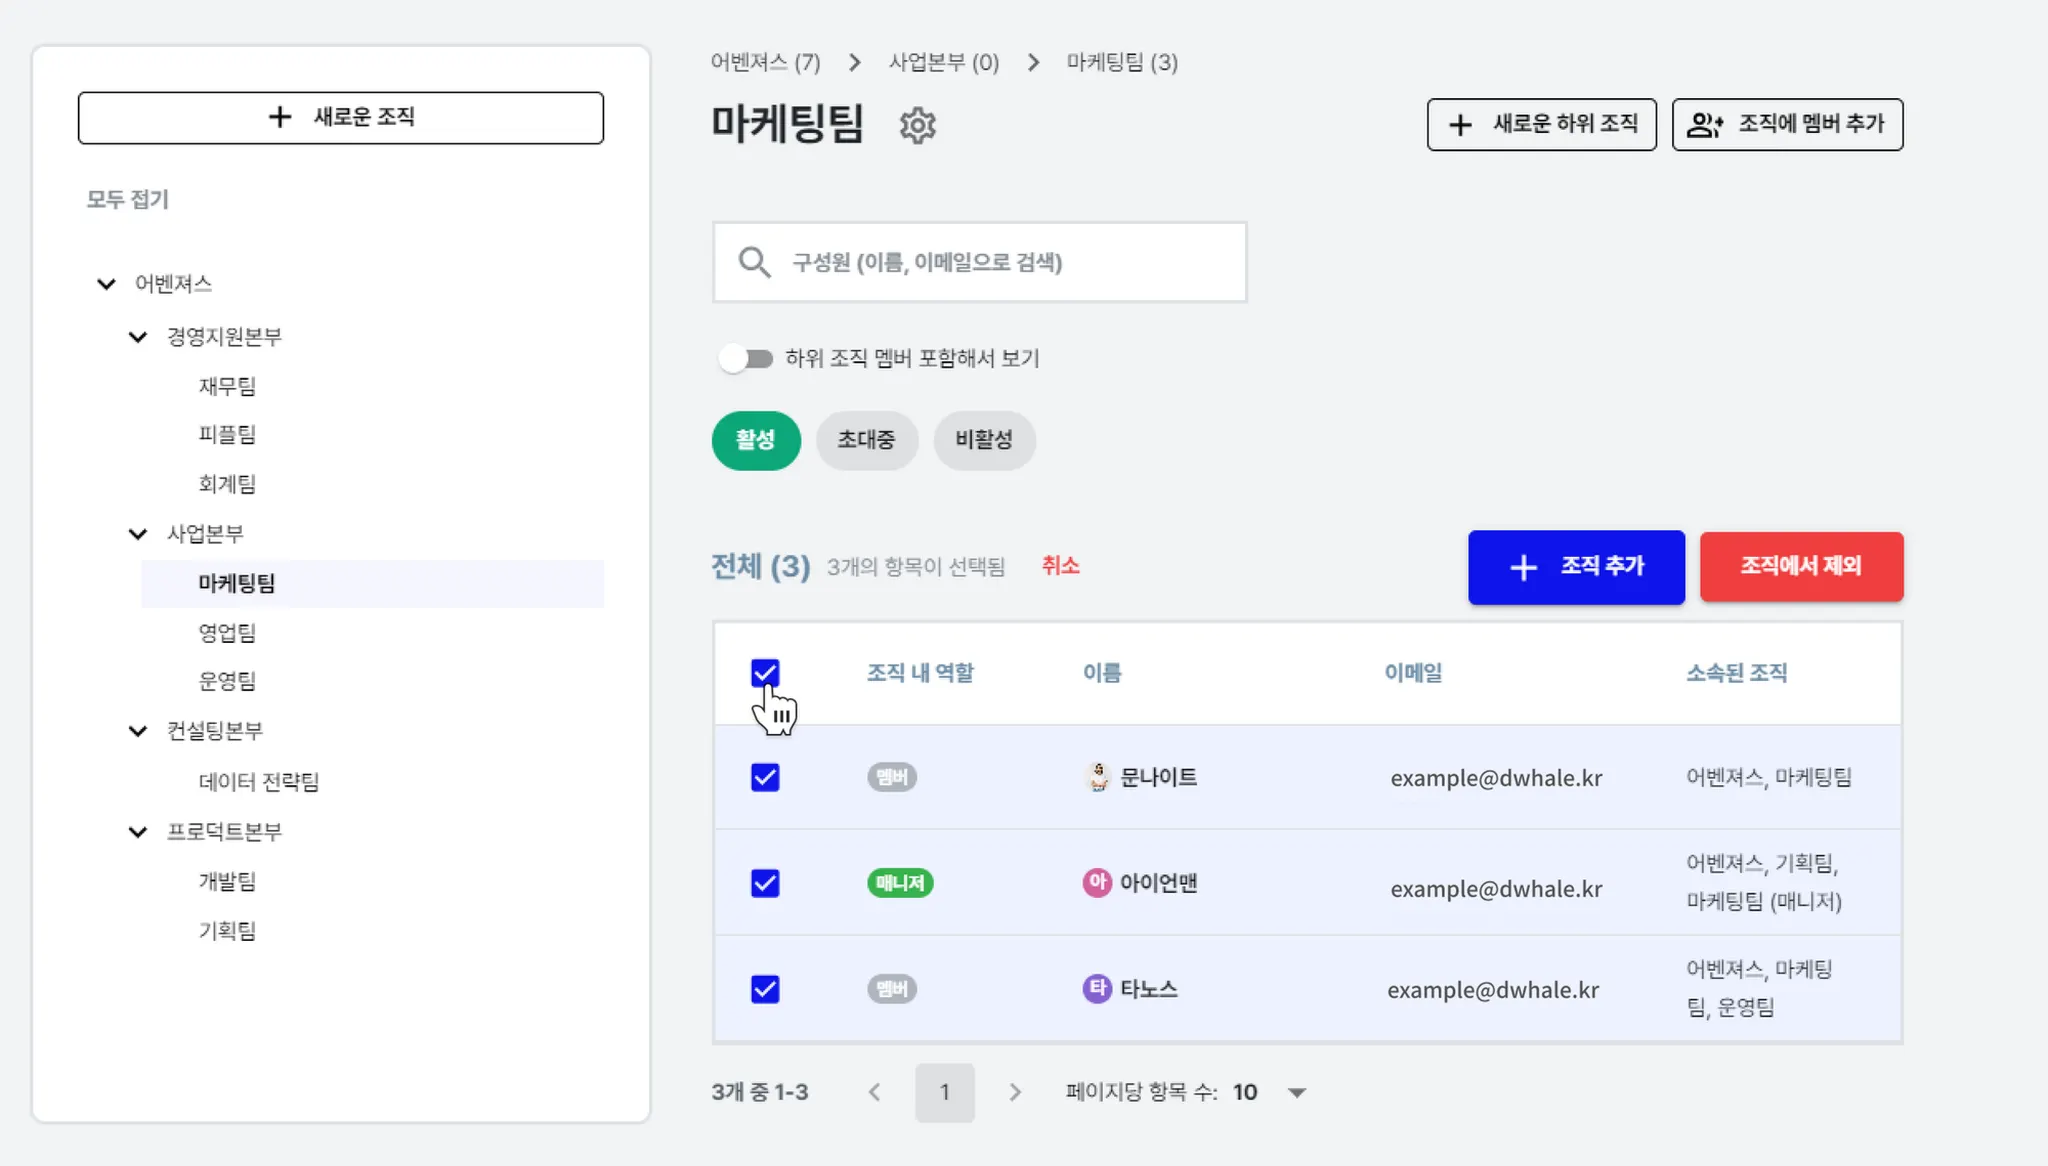Open the 페이지당 항목 수 dropdown
The image size is (2048, 1166).
[1296, 1092]
